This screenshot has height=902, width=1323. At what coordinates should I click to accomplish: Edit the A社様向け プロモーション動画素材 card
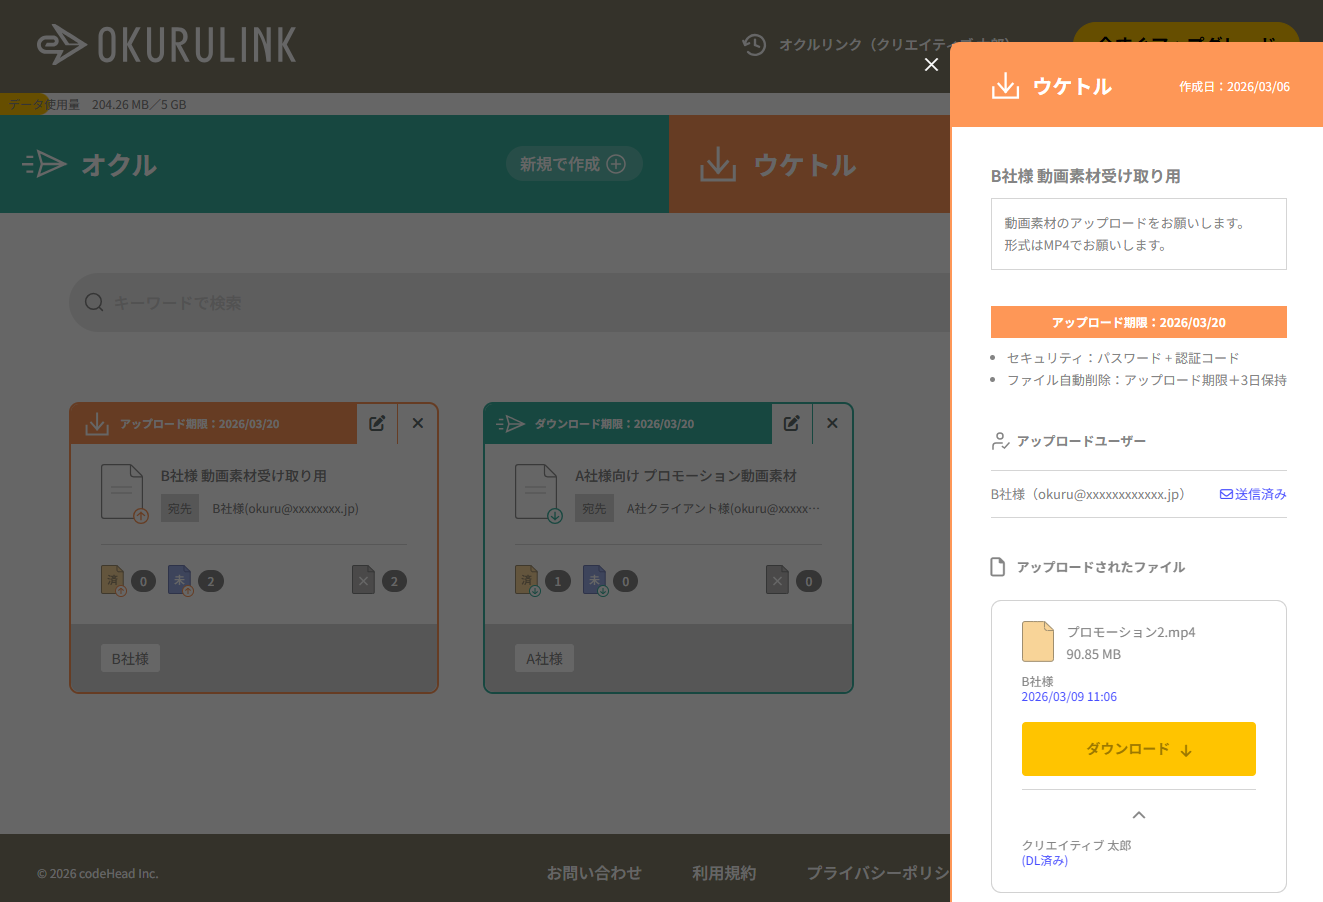pos(791,423)
